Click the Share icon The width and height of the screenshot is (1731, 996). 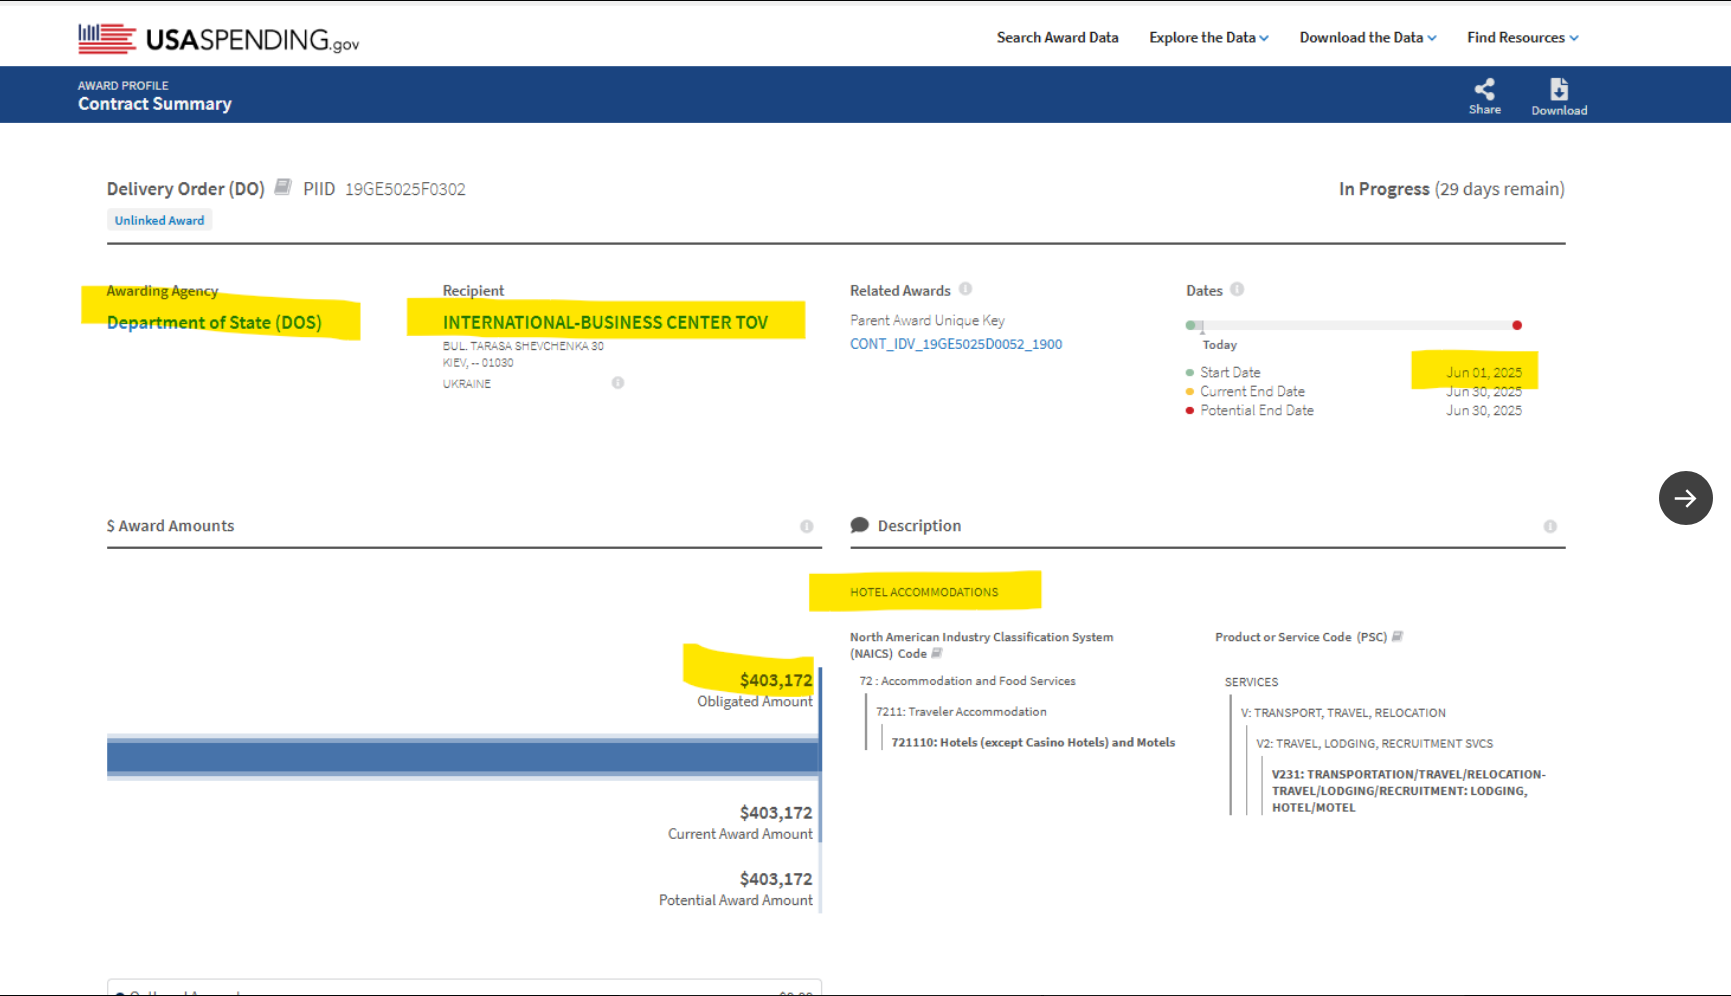click(x=1485, y=89)
